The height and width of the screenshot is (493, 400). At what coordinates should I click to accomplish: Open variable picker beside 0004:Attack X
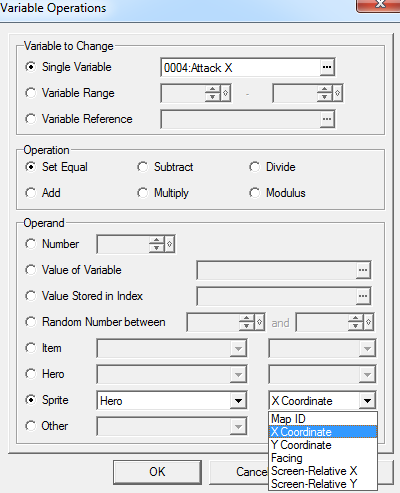(x=327, y=67)
